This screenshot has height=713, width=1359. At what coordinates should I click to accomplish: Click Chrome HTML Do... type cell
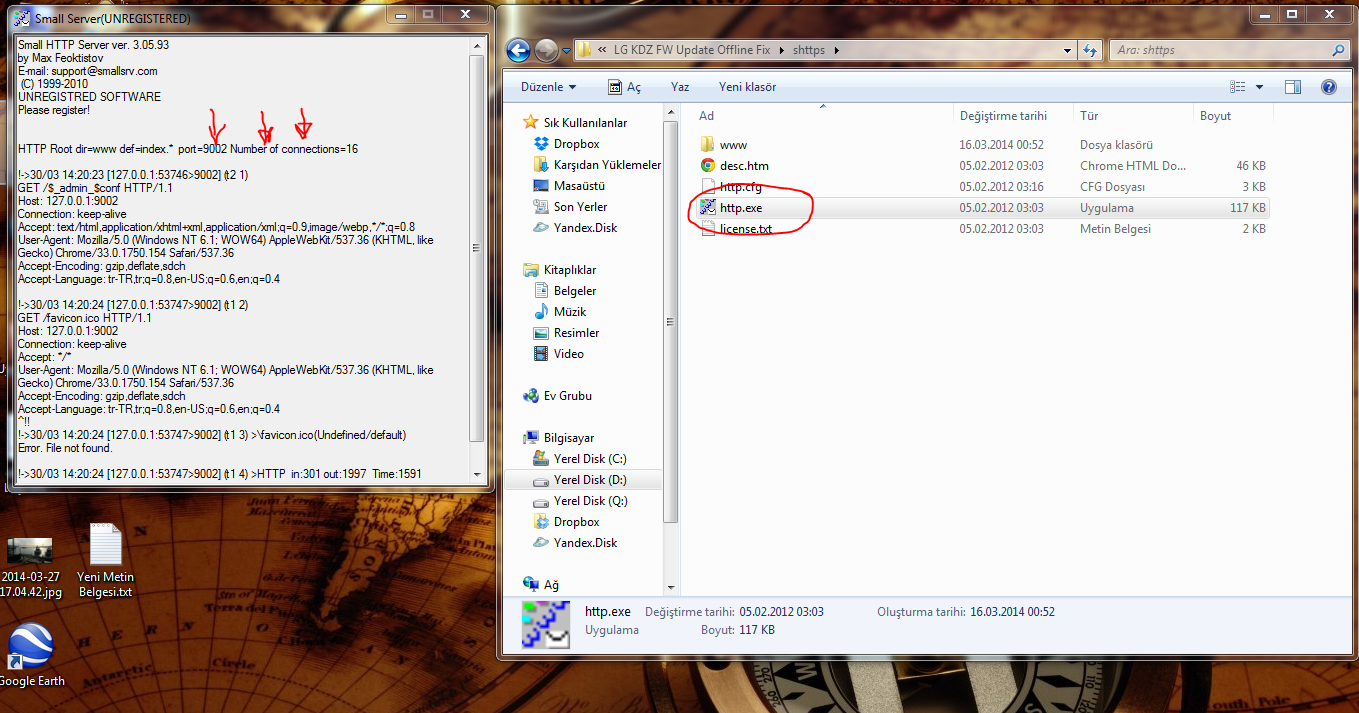tap(1133, 166)
